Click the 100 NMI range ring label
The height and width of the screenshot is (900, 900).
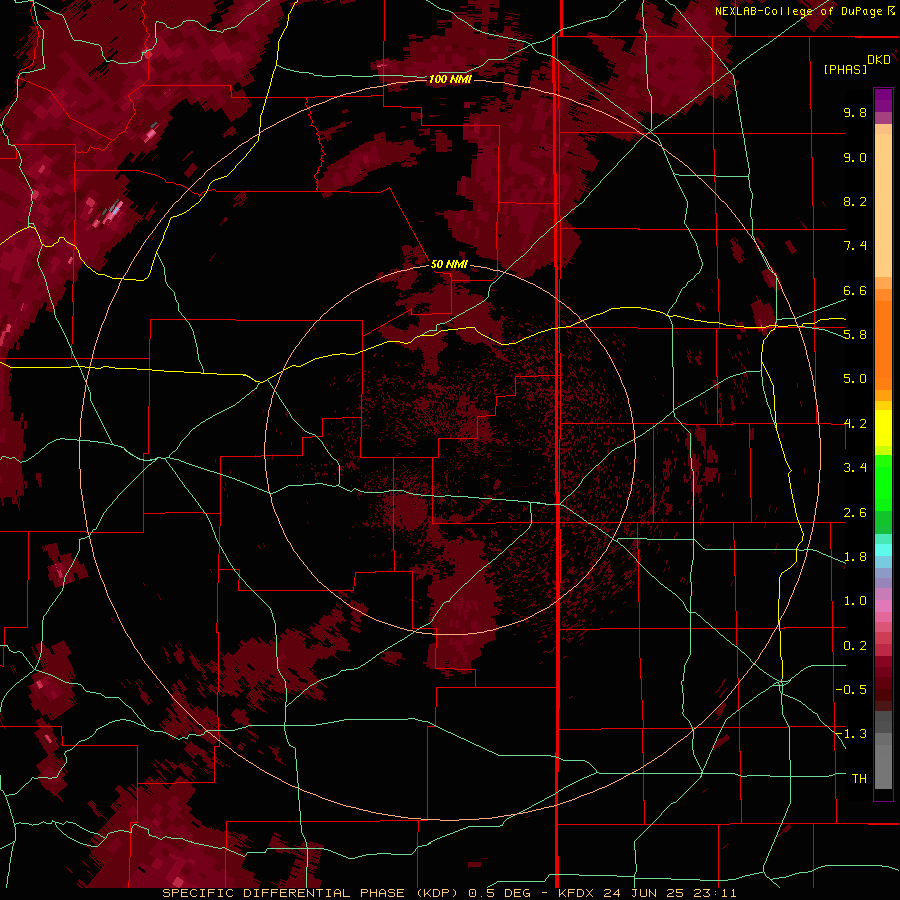click(x=450, y=79)
